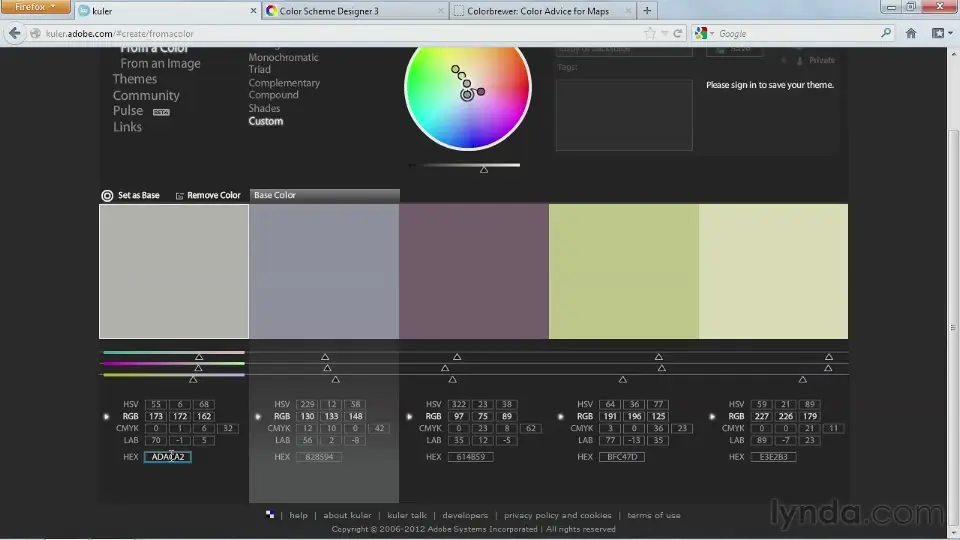Open the Firefox home page icon

pyautogui.click(x=911, y=34)
